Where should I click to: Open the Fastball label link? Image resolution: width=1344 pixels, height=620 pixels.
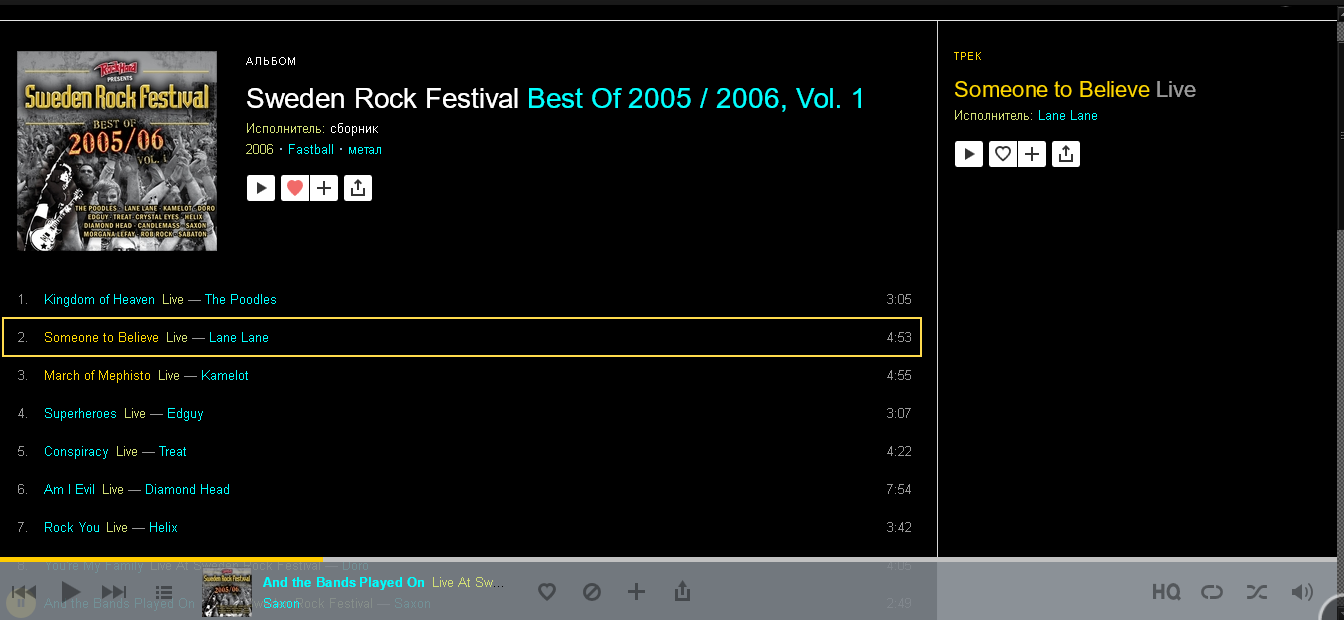309,150
